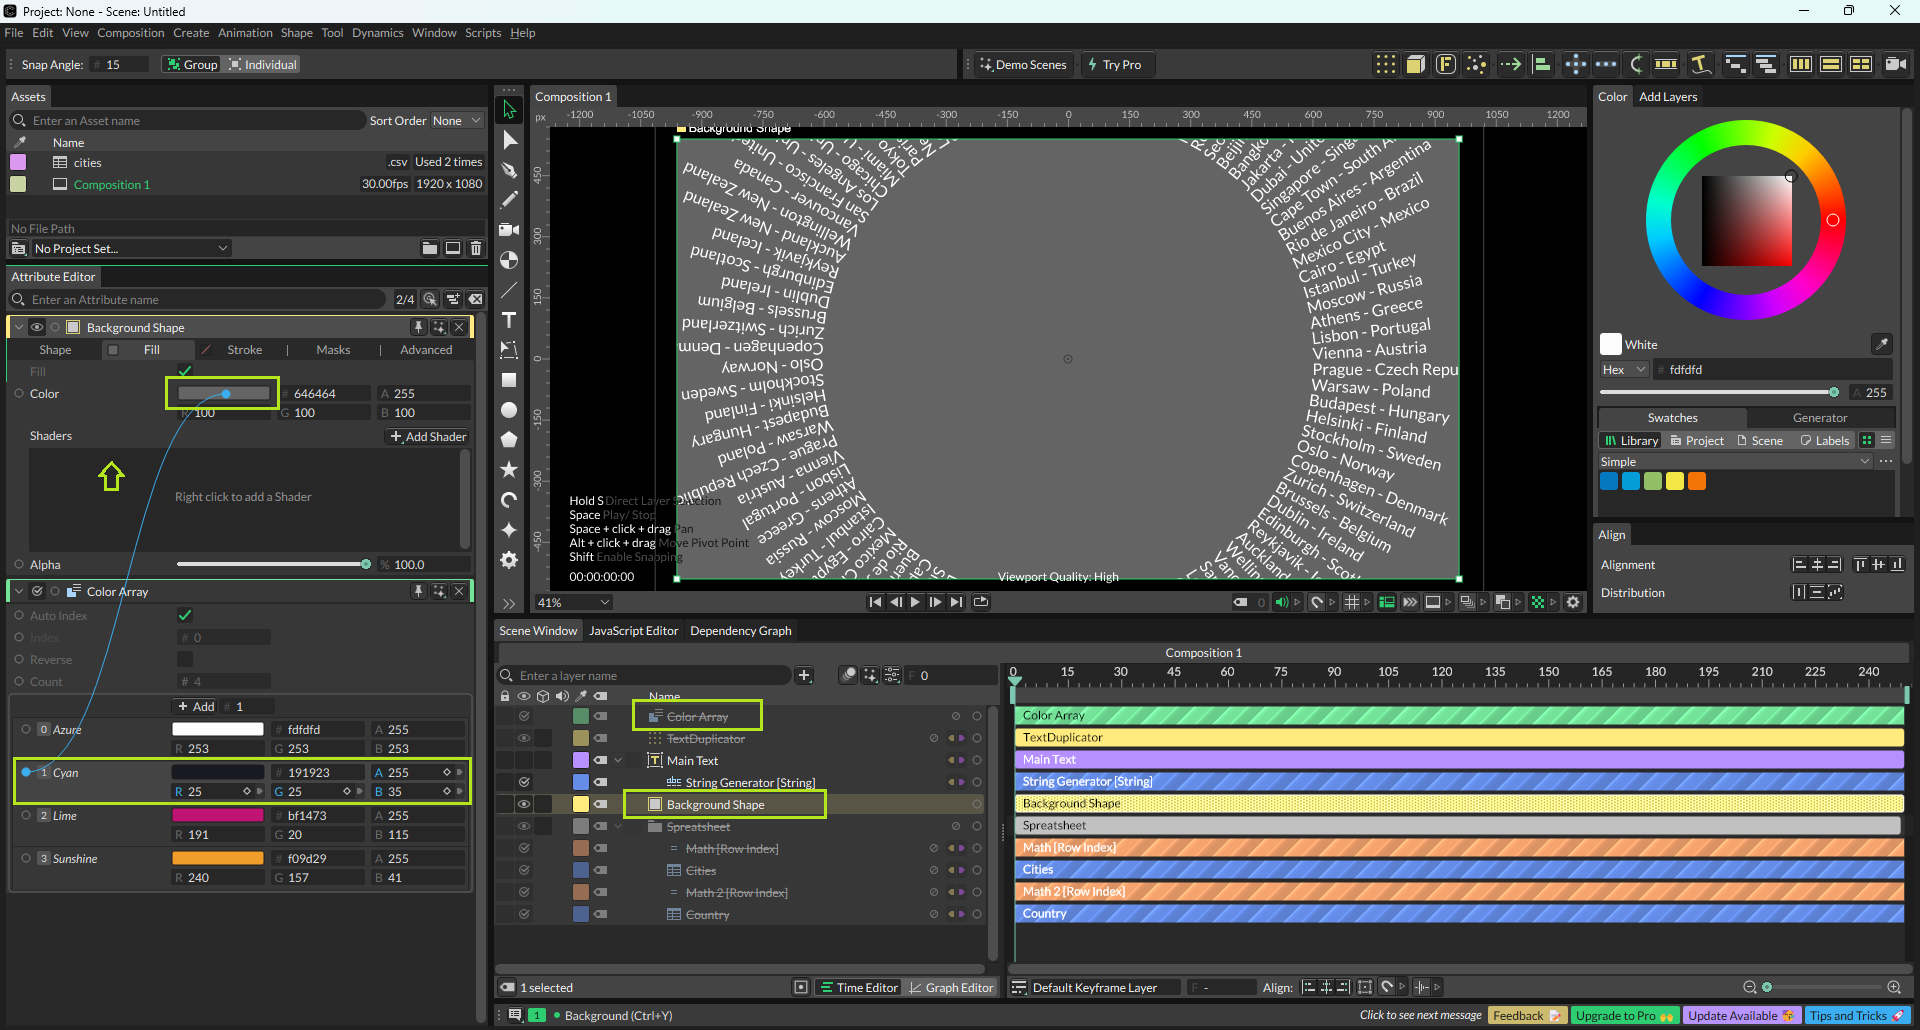Viewport: 1920px width, 1030px height.
Task: Click the add layer plus icon
Action: (804, 676)
